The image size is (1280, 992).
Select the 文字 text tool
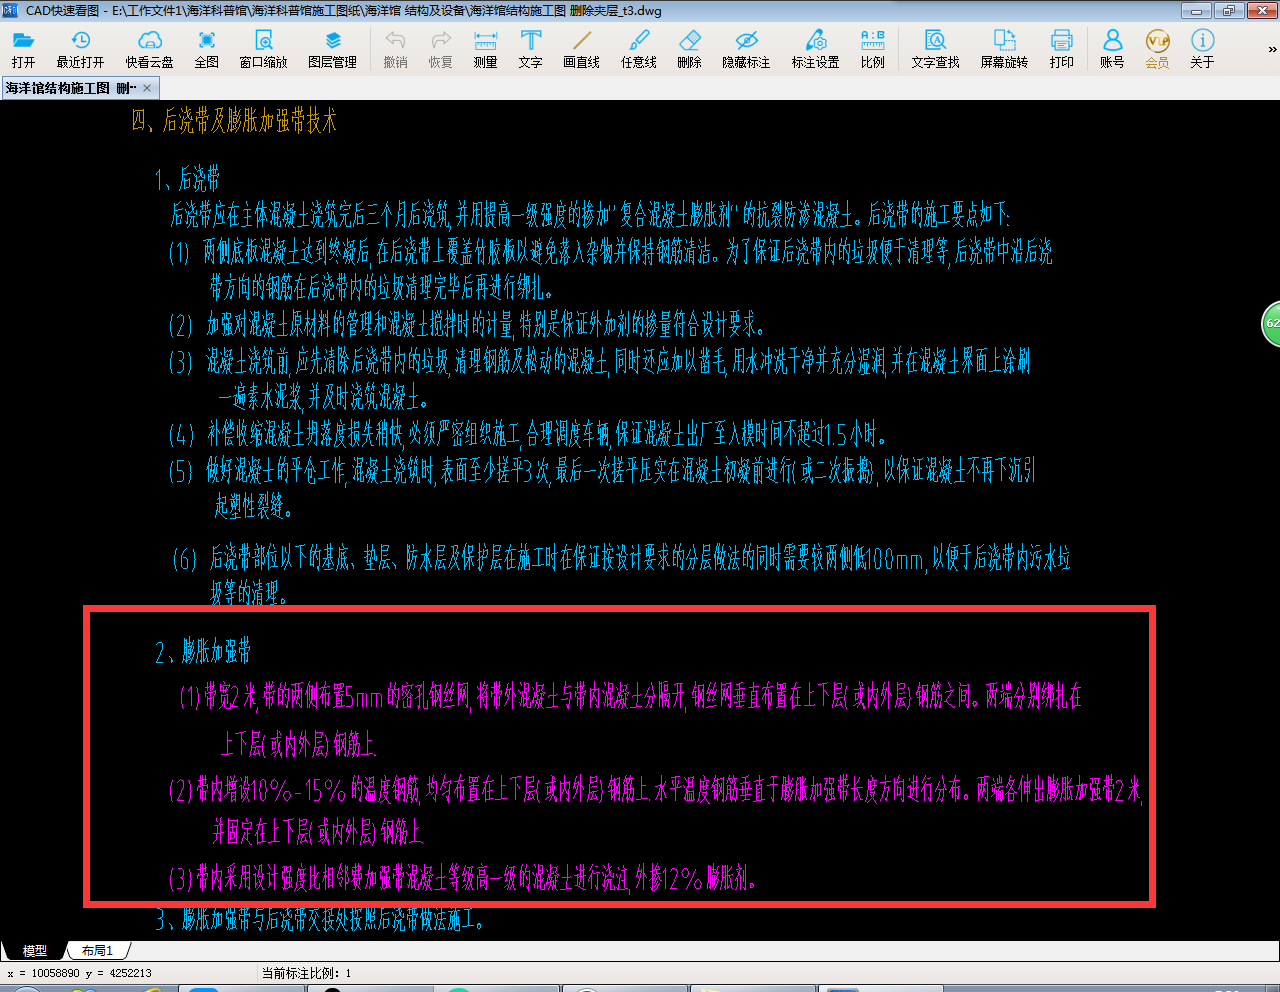coord(530,48)
